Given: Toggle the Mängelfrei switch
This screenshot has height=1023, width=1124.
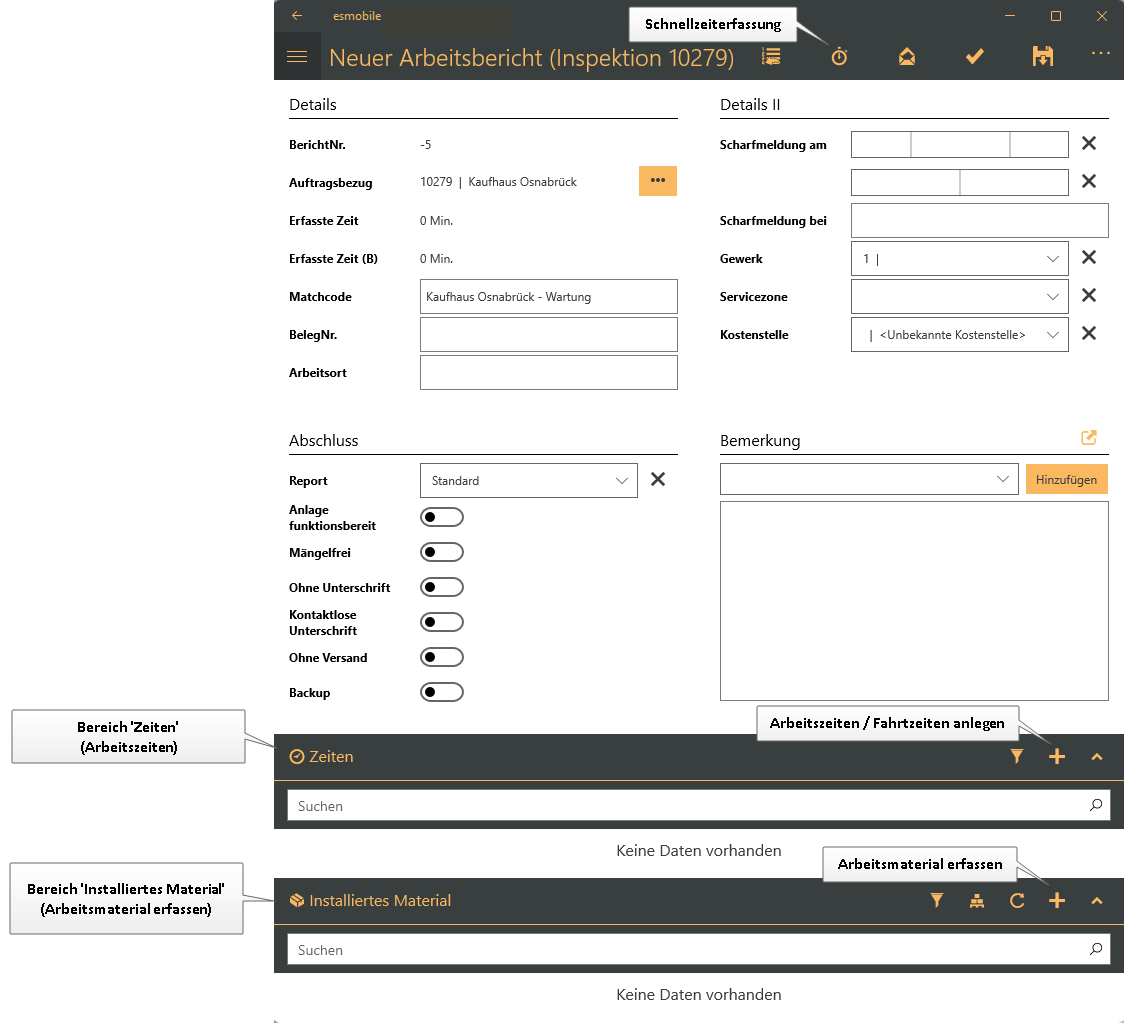Looking at the screenshot, I should coord(442,552).
